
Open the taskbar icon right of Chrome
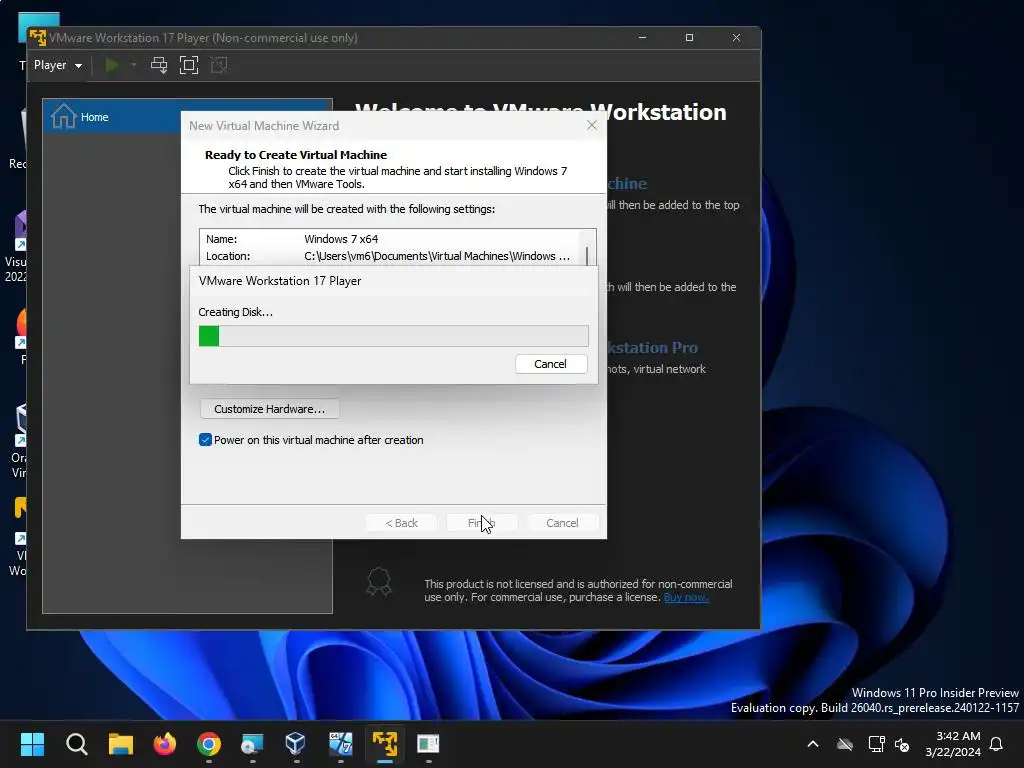[x=252, y=744]
